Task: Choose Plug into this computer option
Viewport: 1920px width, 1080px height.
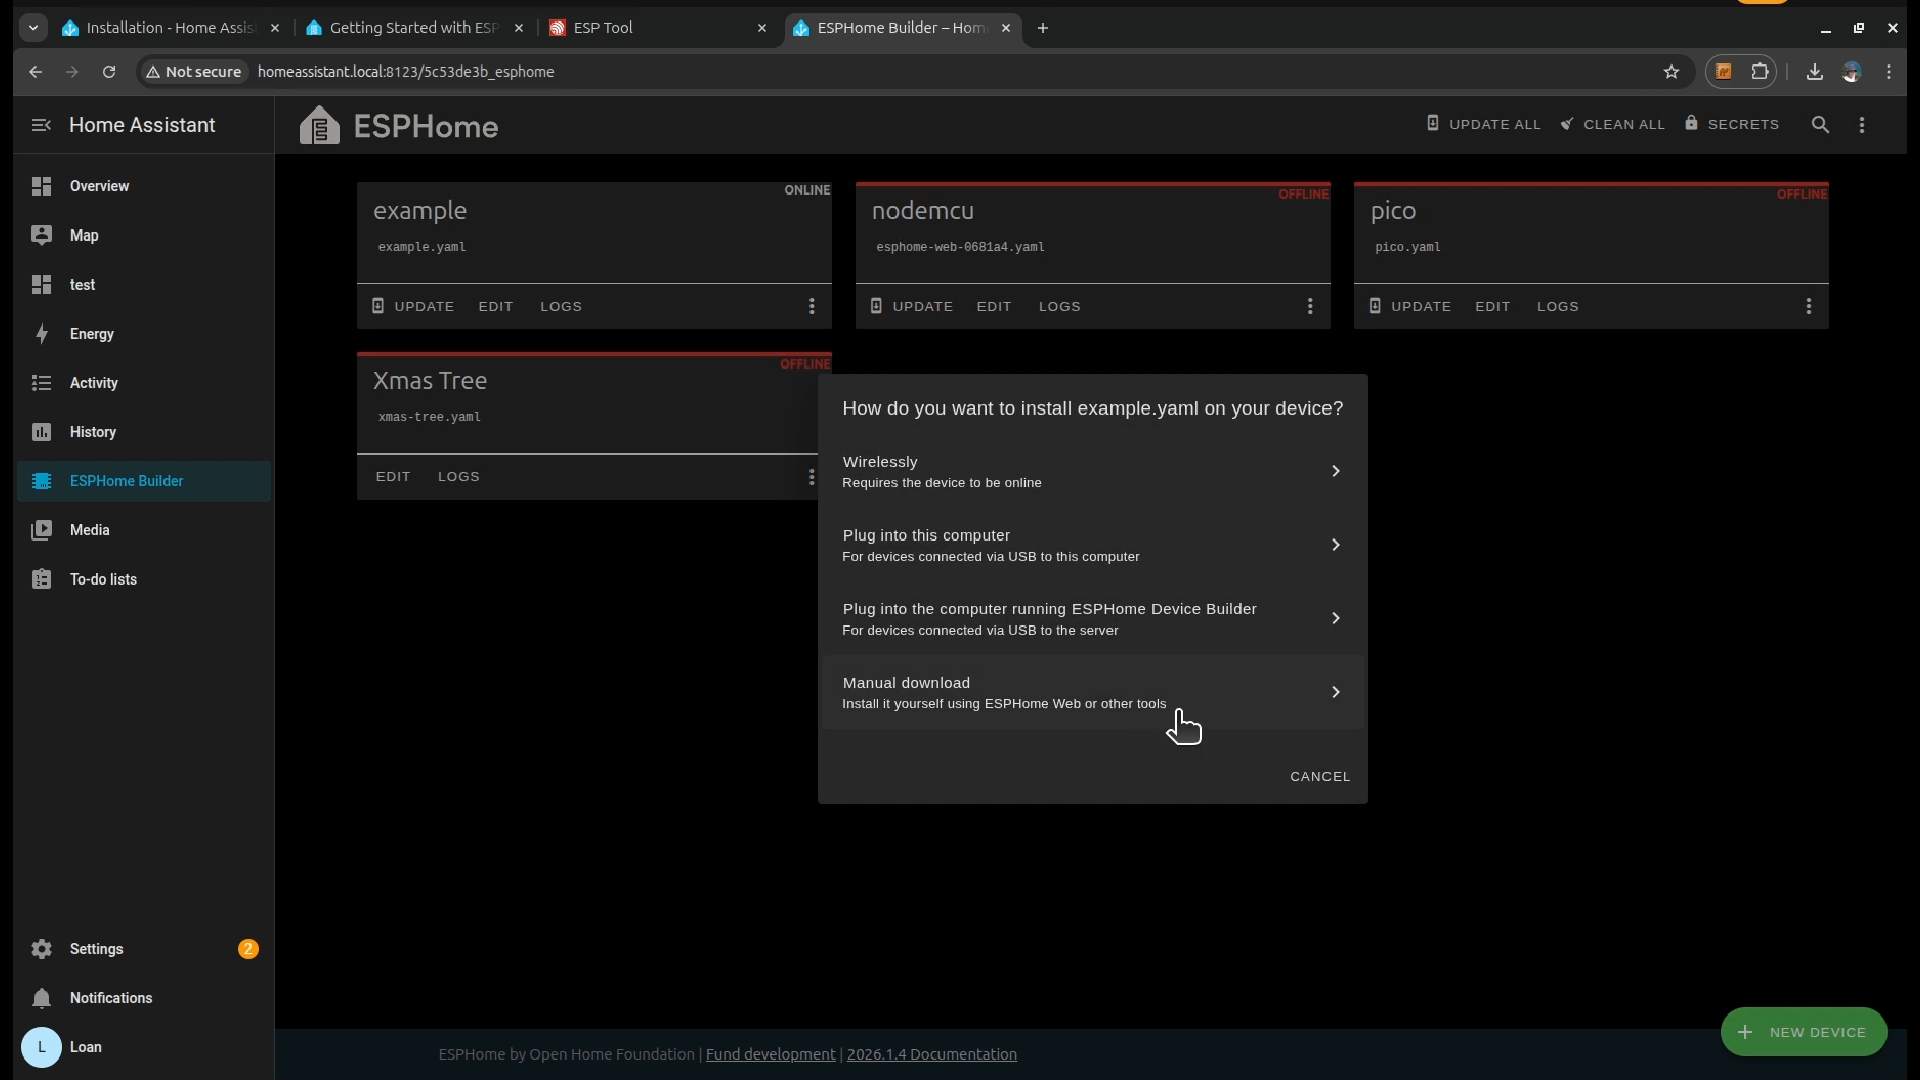Action: click(1092, 545)
